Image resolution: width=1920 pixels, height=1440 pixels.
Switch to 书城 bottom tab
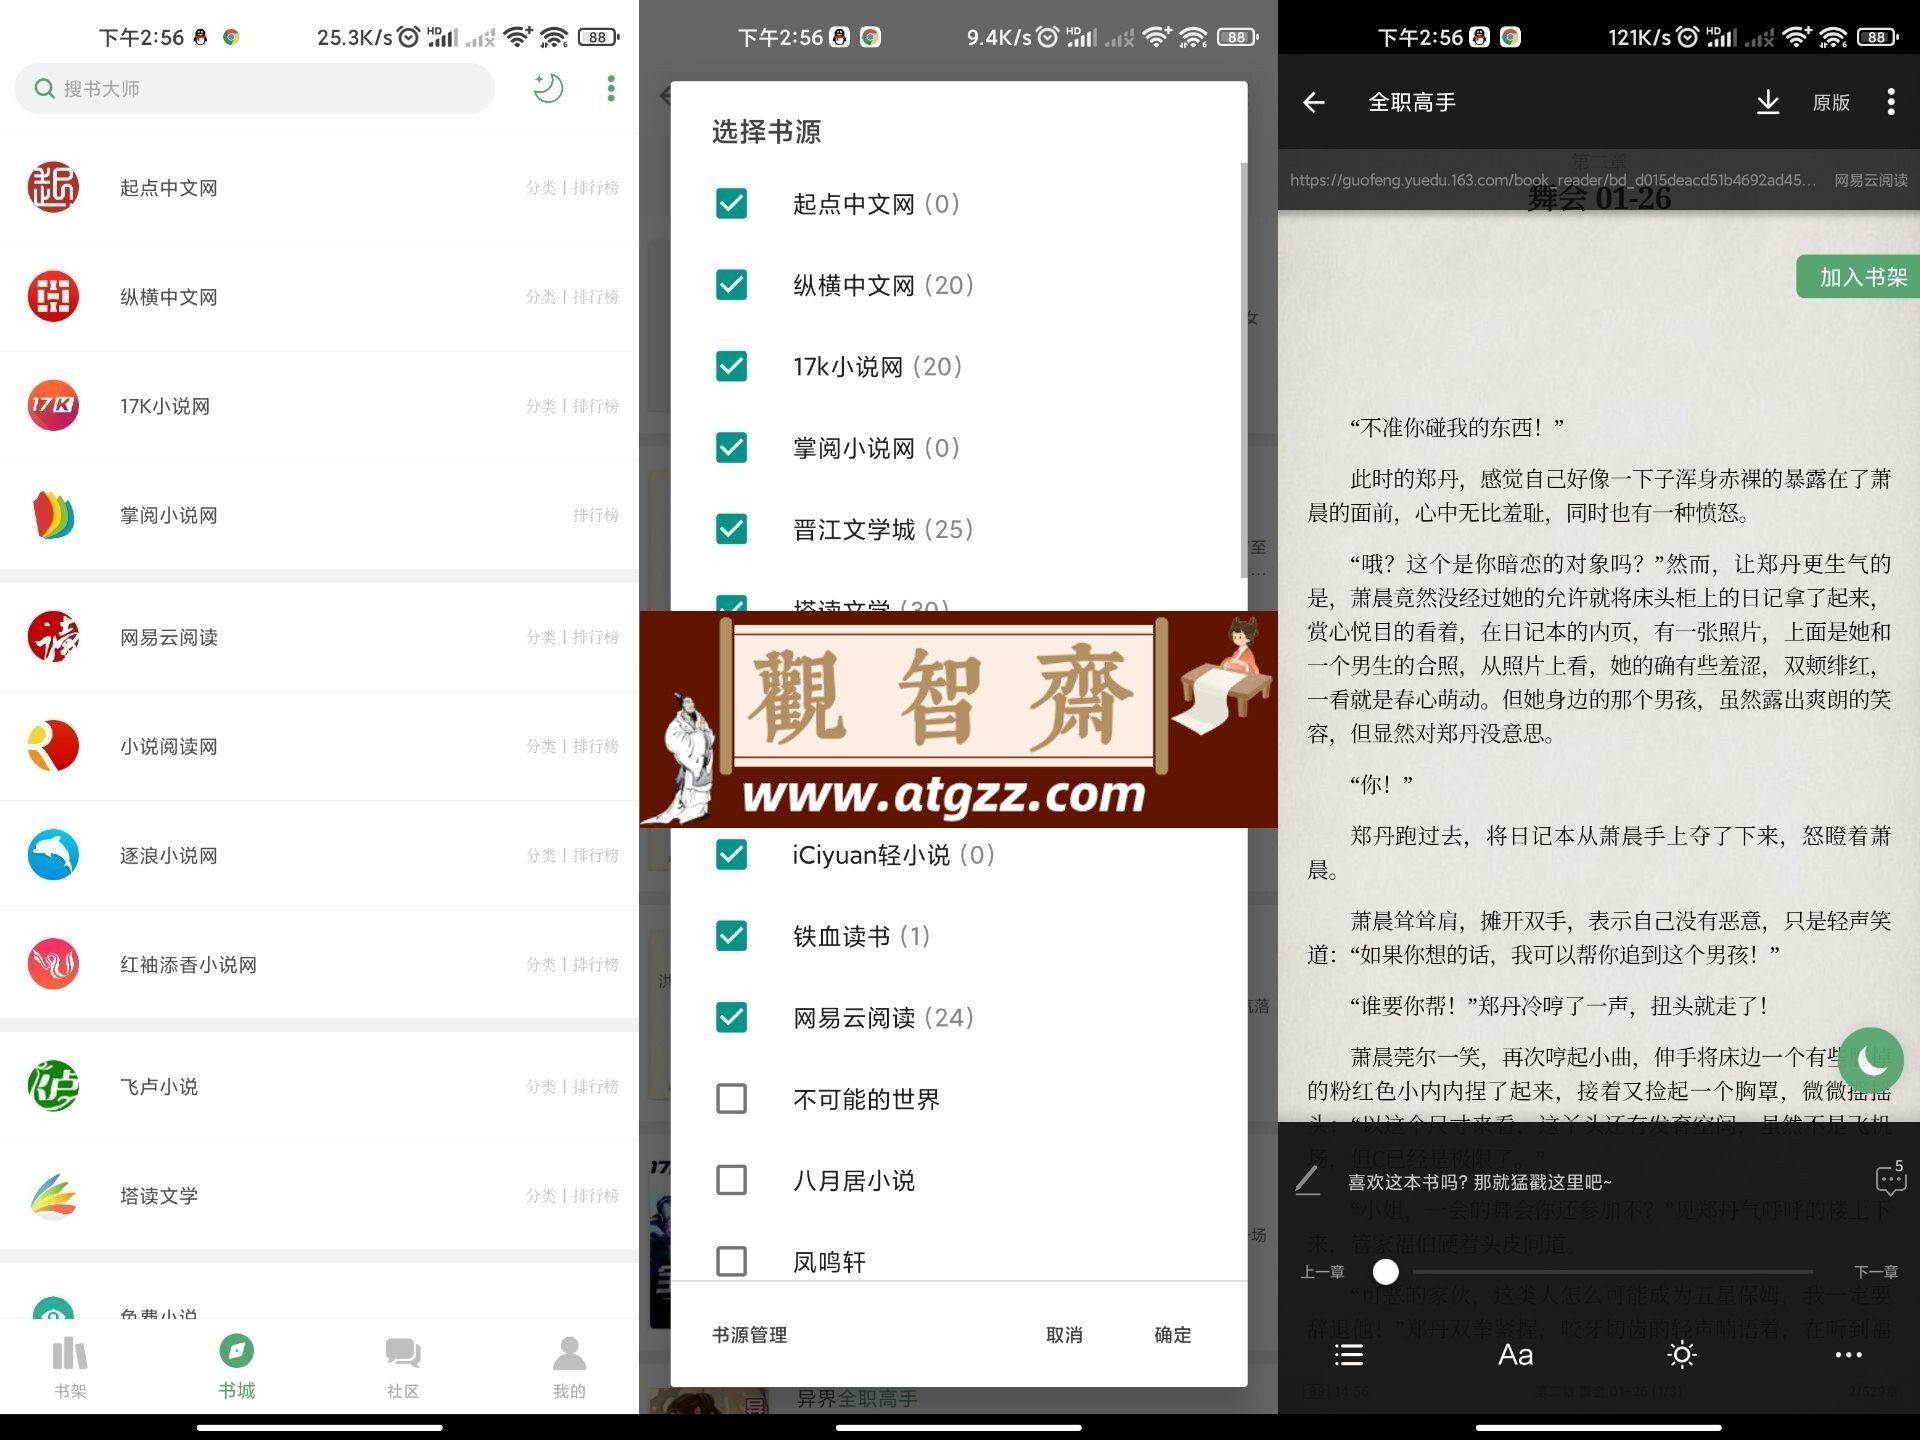pyautogui.click(x=237, y=1367)
